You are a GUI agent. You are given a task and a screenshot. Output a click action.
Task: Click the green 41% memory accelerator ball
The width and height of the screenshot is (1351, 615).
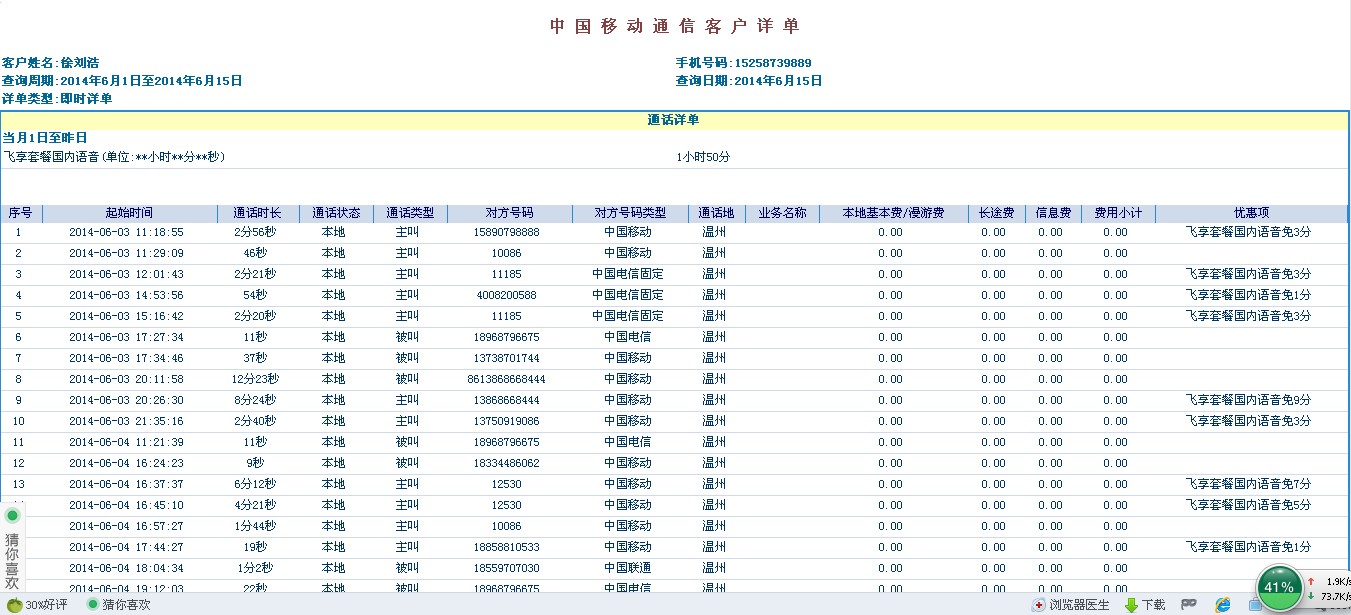pyautogui.click(x=1279, y=587)
